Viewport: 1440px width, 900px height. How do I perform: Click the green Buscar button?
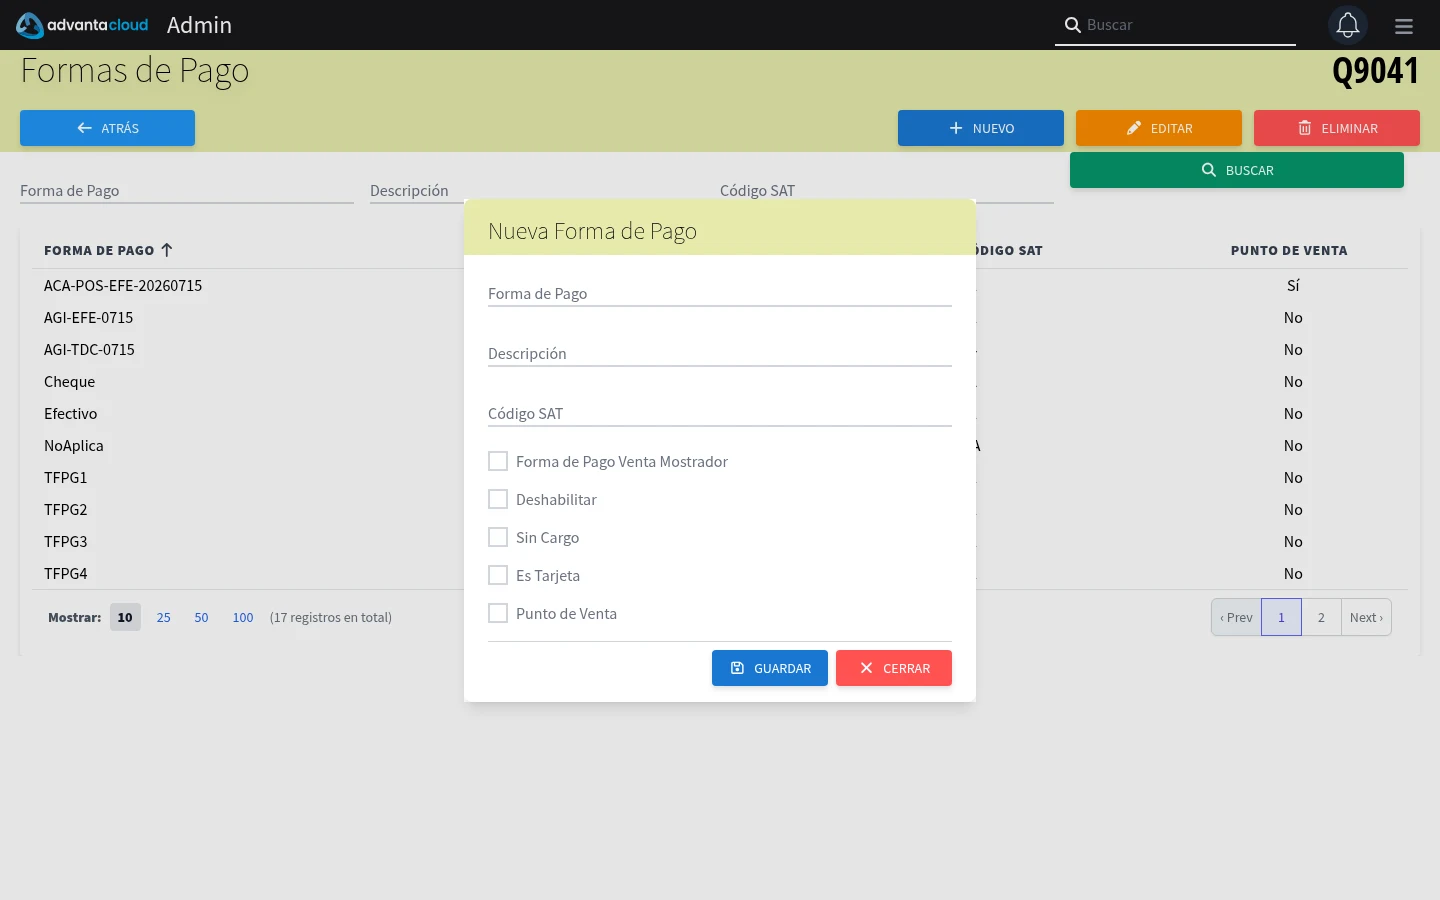(x=1237, y=170)
